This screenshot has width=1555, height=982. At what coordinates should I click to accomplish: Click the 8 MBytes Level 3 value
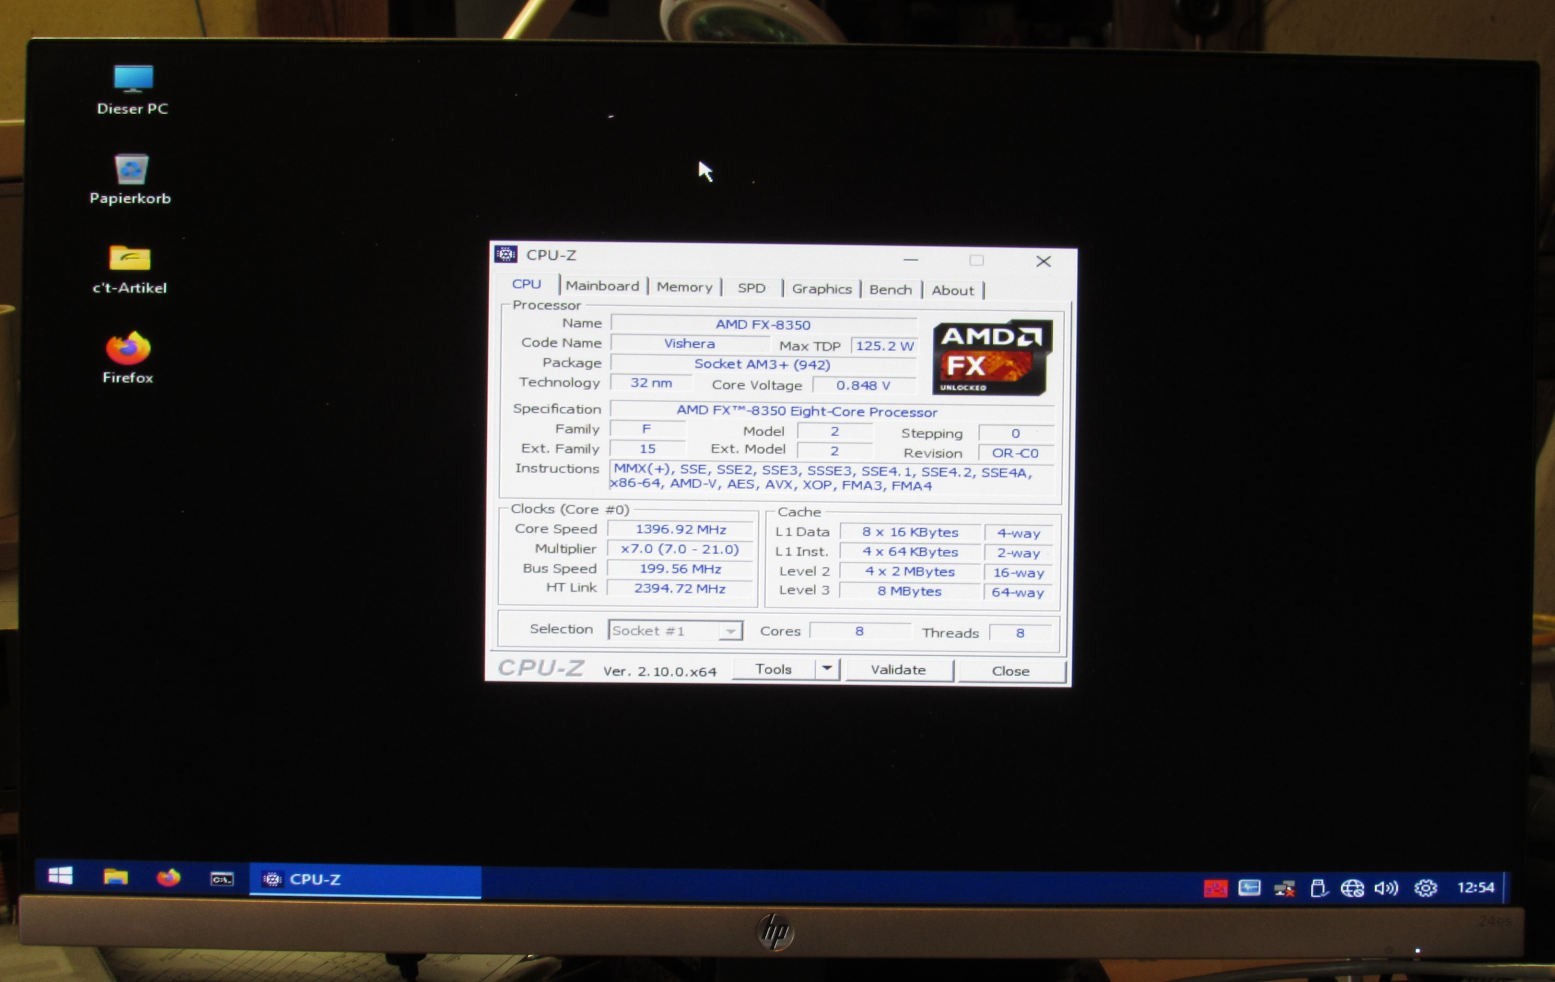click(910, 591)
